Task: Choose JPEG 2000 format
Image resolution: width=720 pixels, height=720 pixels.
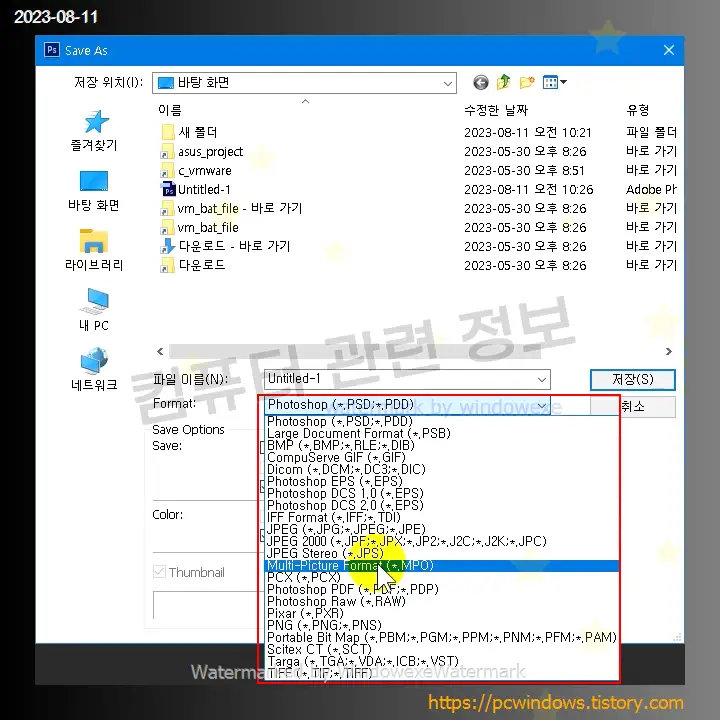Action: click(442, 541)
